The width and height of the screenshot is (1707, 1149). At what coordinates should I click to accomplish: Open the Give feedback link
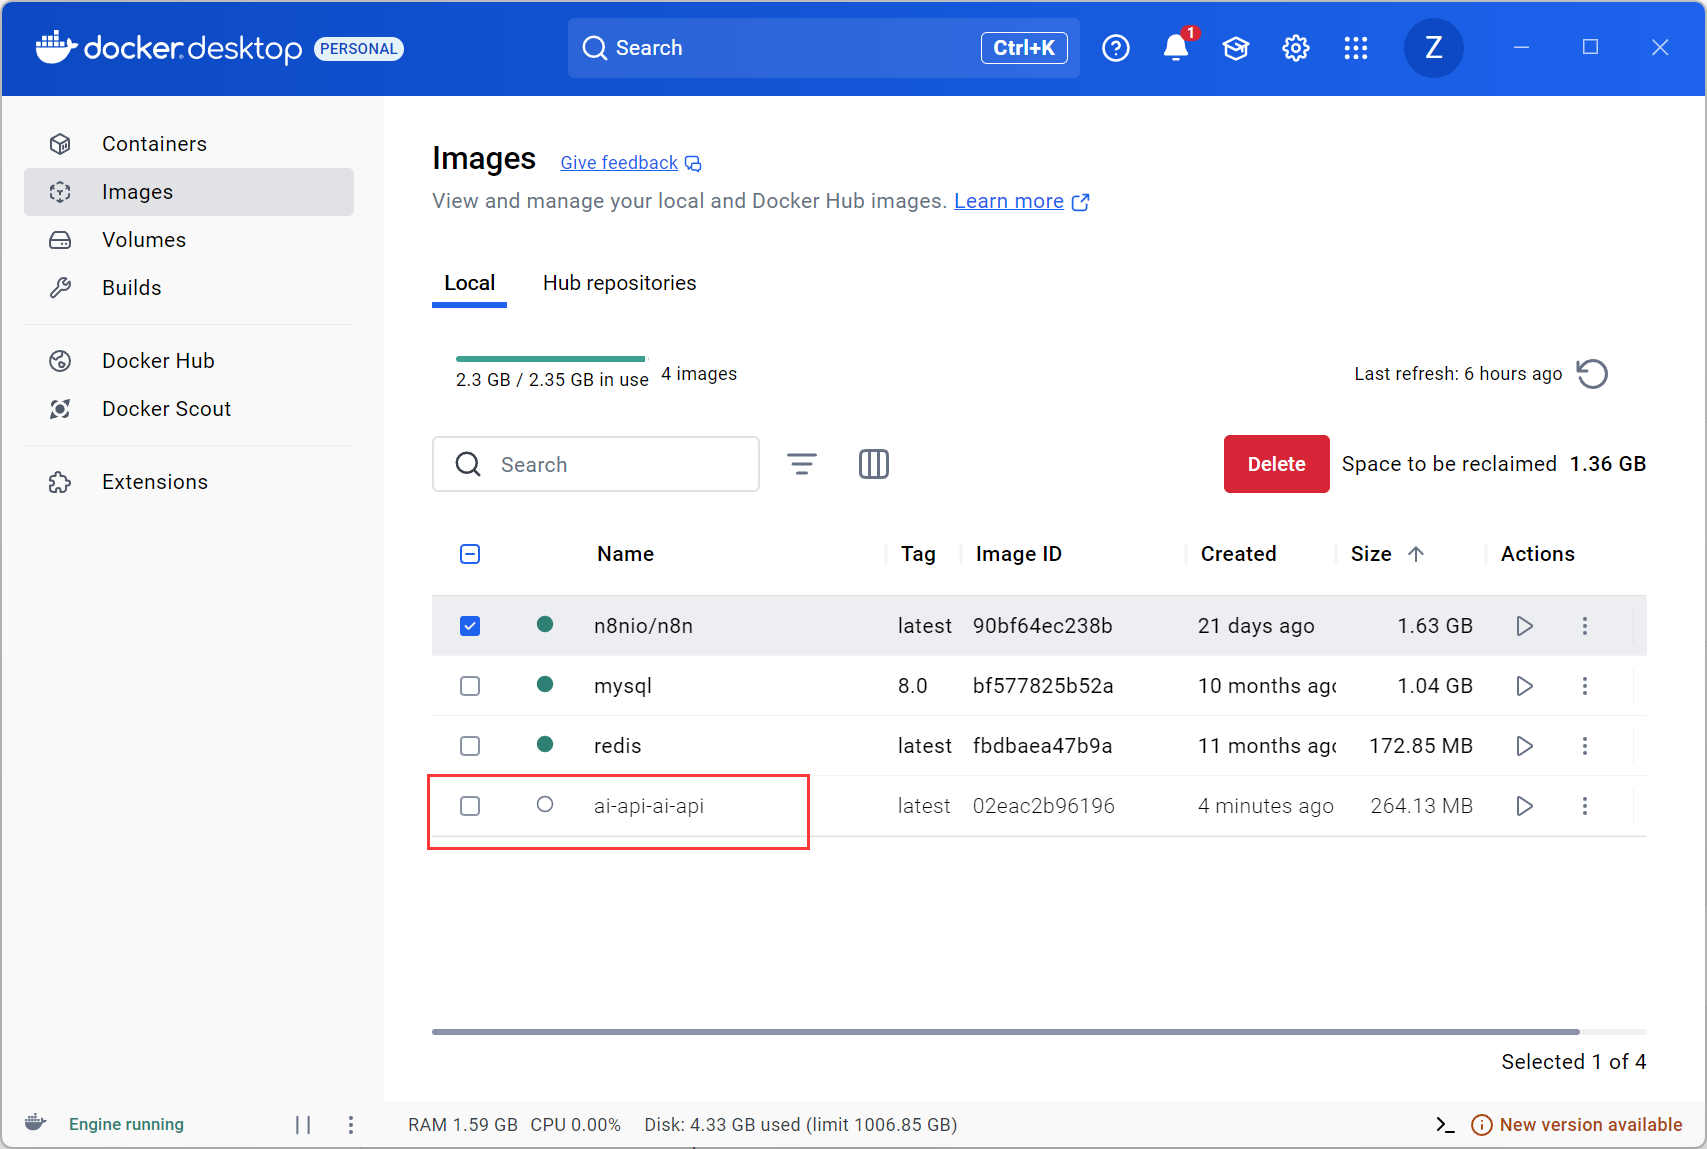point(631,163)
